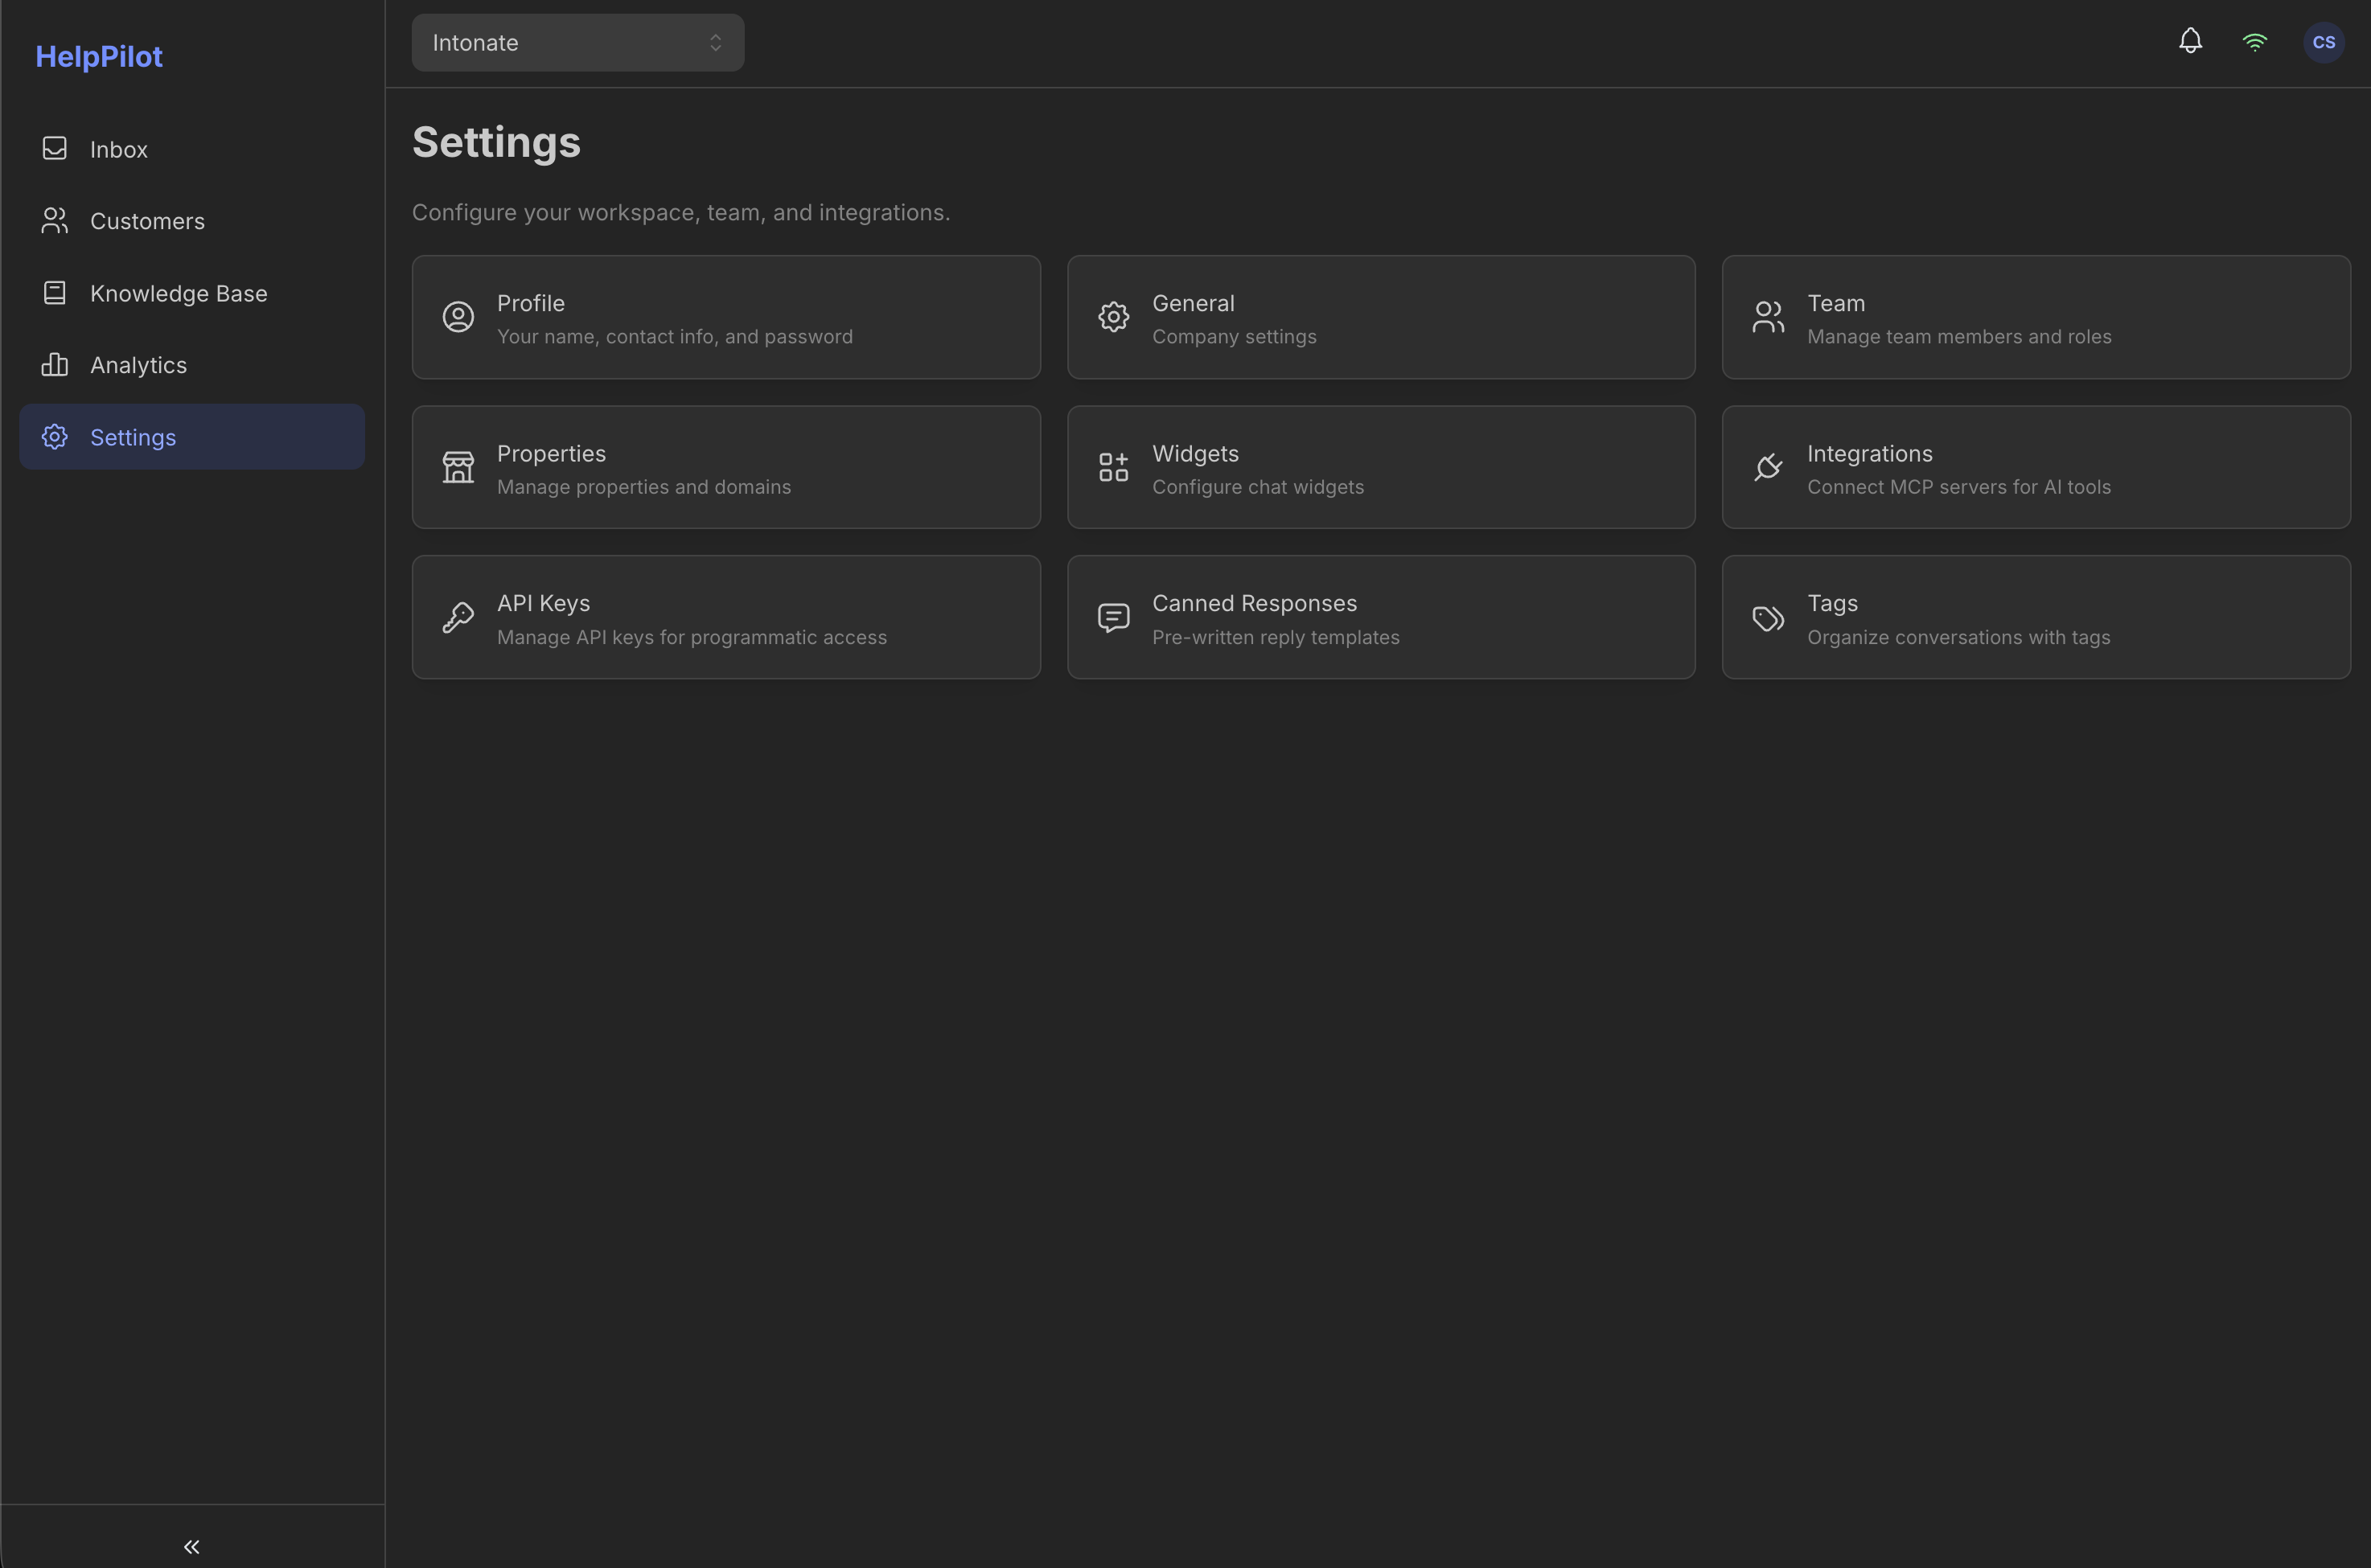Click 'Your name, contact info, and password'
The width and height of the screenshot is (2371, 1568).
675,337
